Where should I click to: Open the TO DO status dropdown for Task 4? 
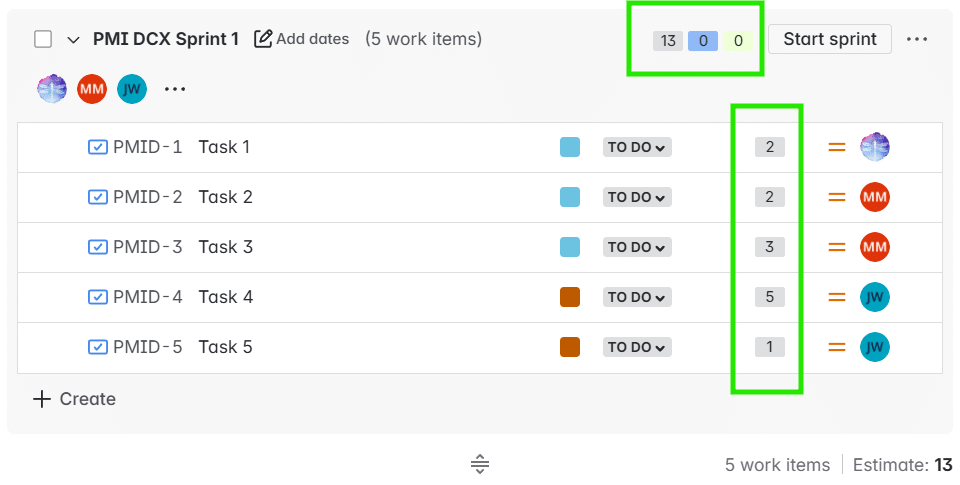[637, 297]
